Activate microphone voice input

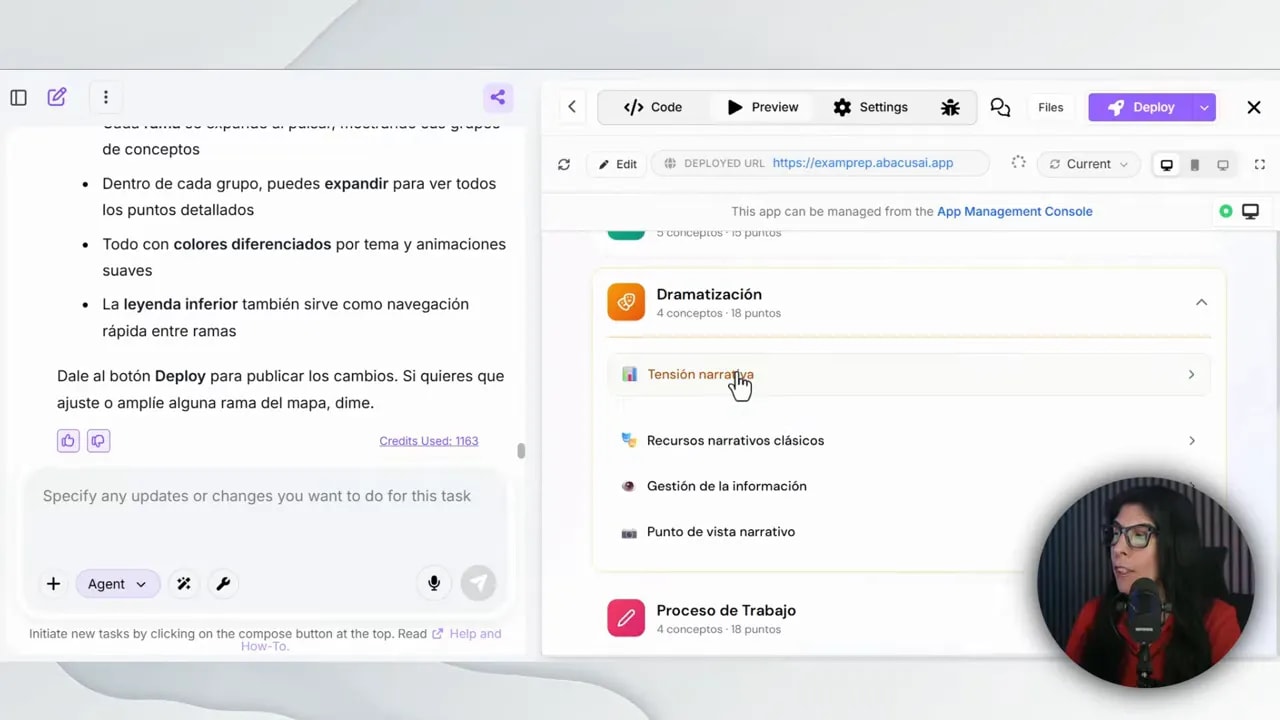pos(434,583)
